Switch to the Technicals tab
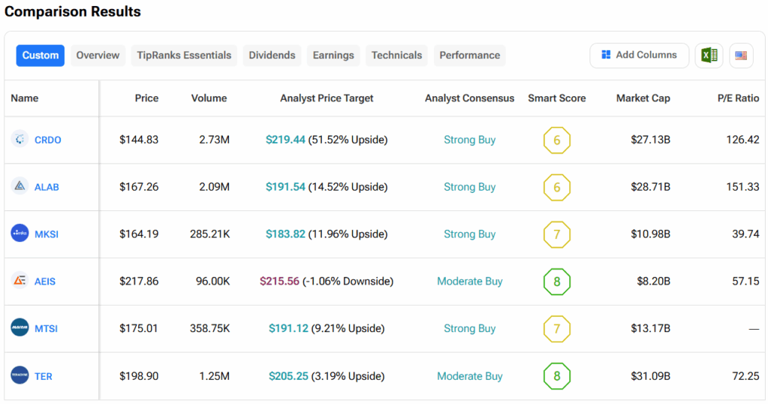 [396, 55]
